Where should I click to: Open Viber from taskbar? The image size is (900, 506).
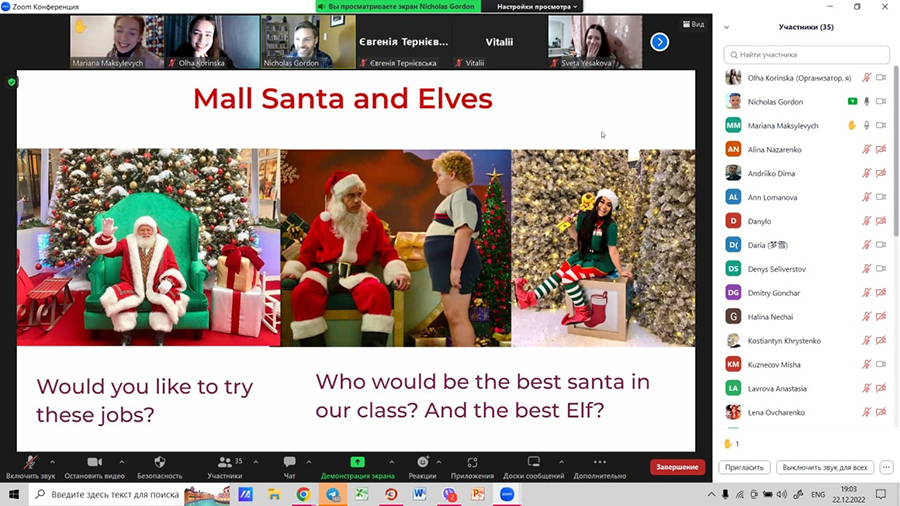(x=449, y=494)
